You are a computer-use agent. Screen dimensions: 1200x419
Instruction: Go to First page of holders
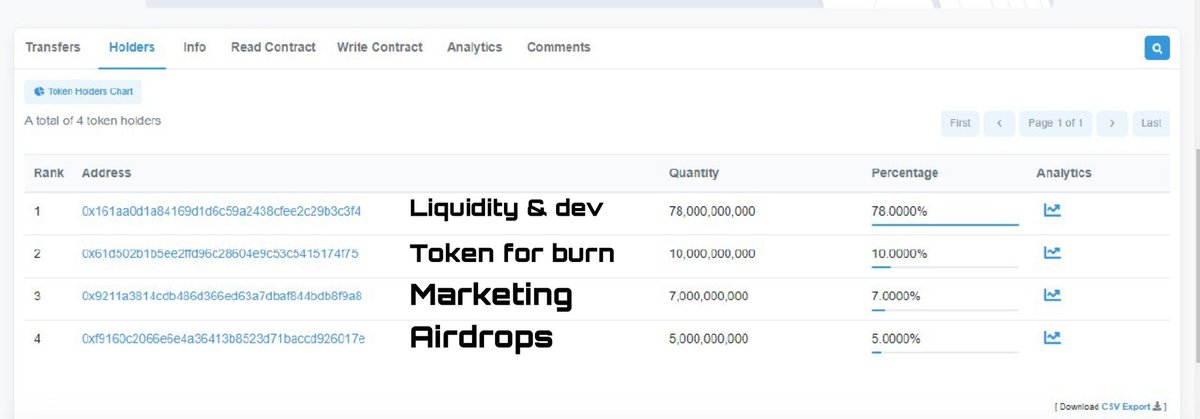(960, 123)
